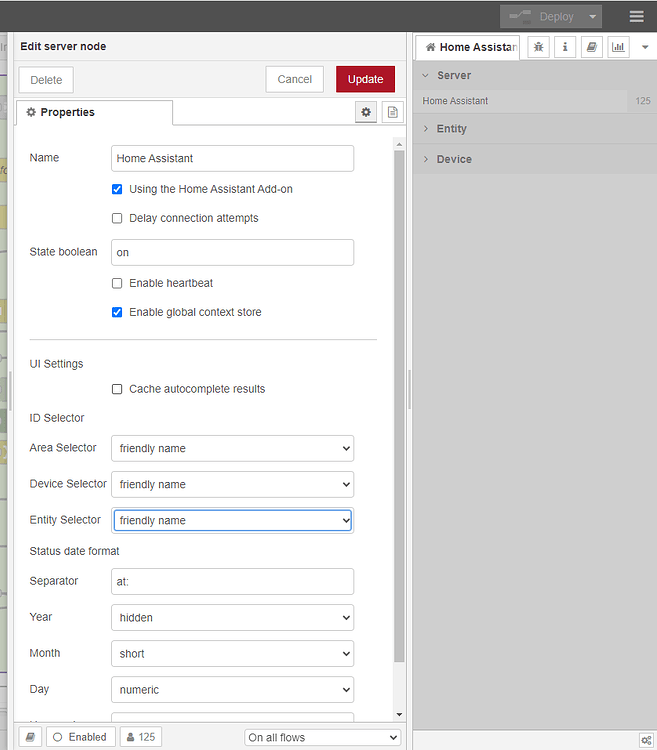Click the Separator input field

pos(232,582)
